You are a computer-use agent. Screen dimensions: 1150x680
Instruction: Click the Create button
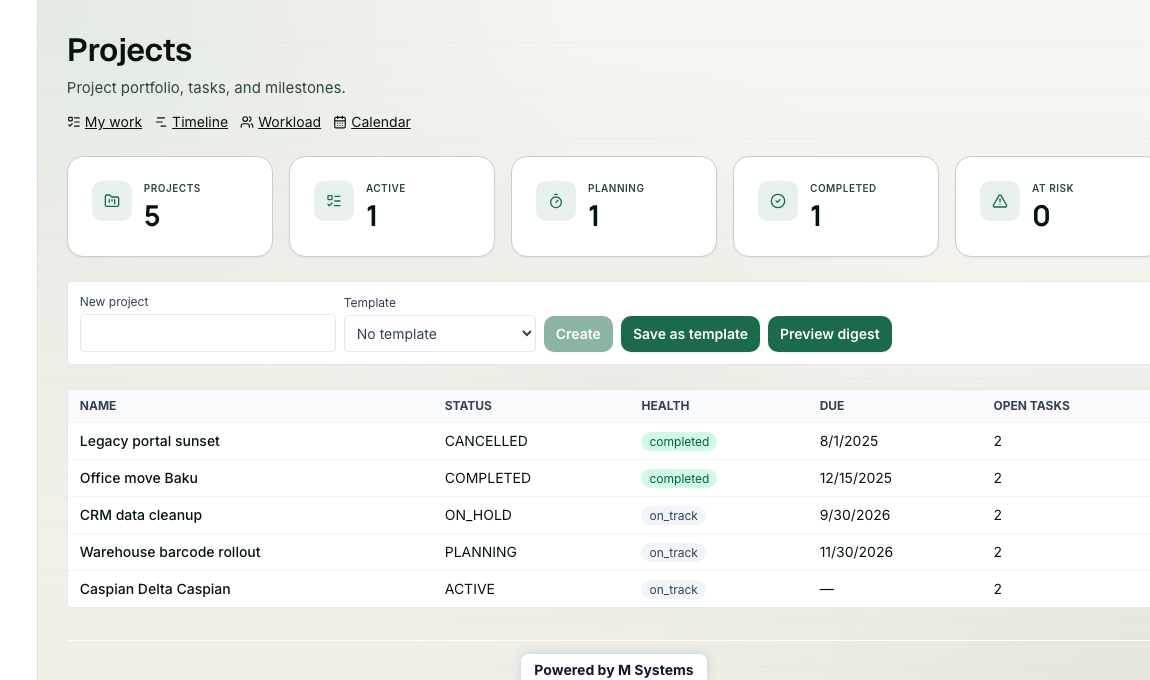(578, 334)
